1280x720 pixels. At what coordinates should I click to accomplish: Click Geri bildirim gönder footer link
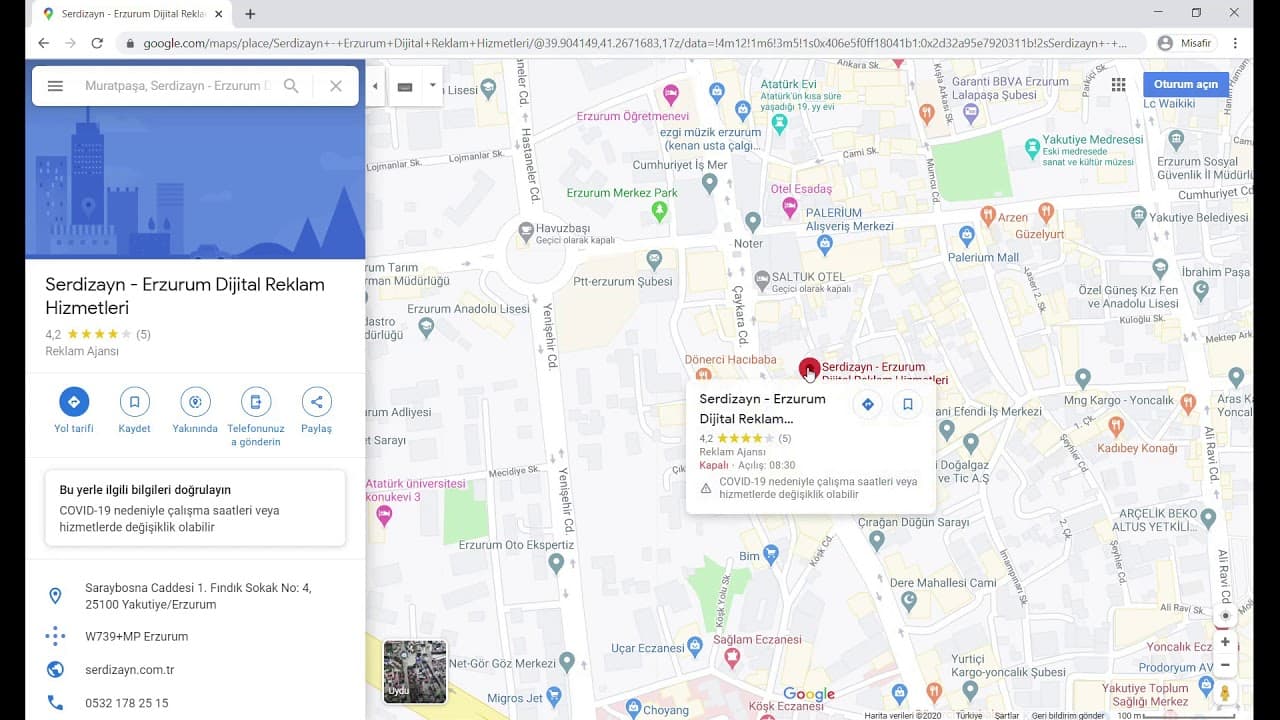[1068, 715]
